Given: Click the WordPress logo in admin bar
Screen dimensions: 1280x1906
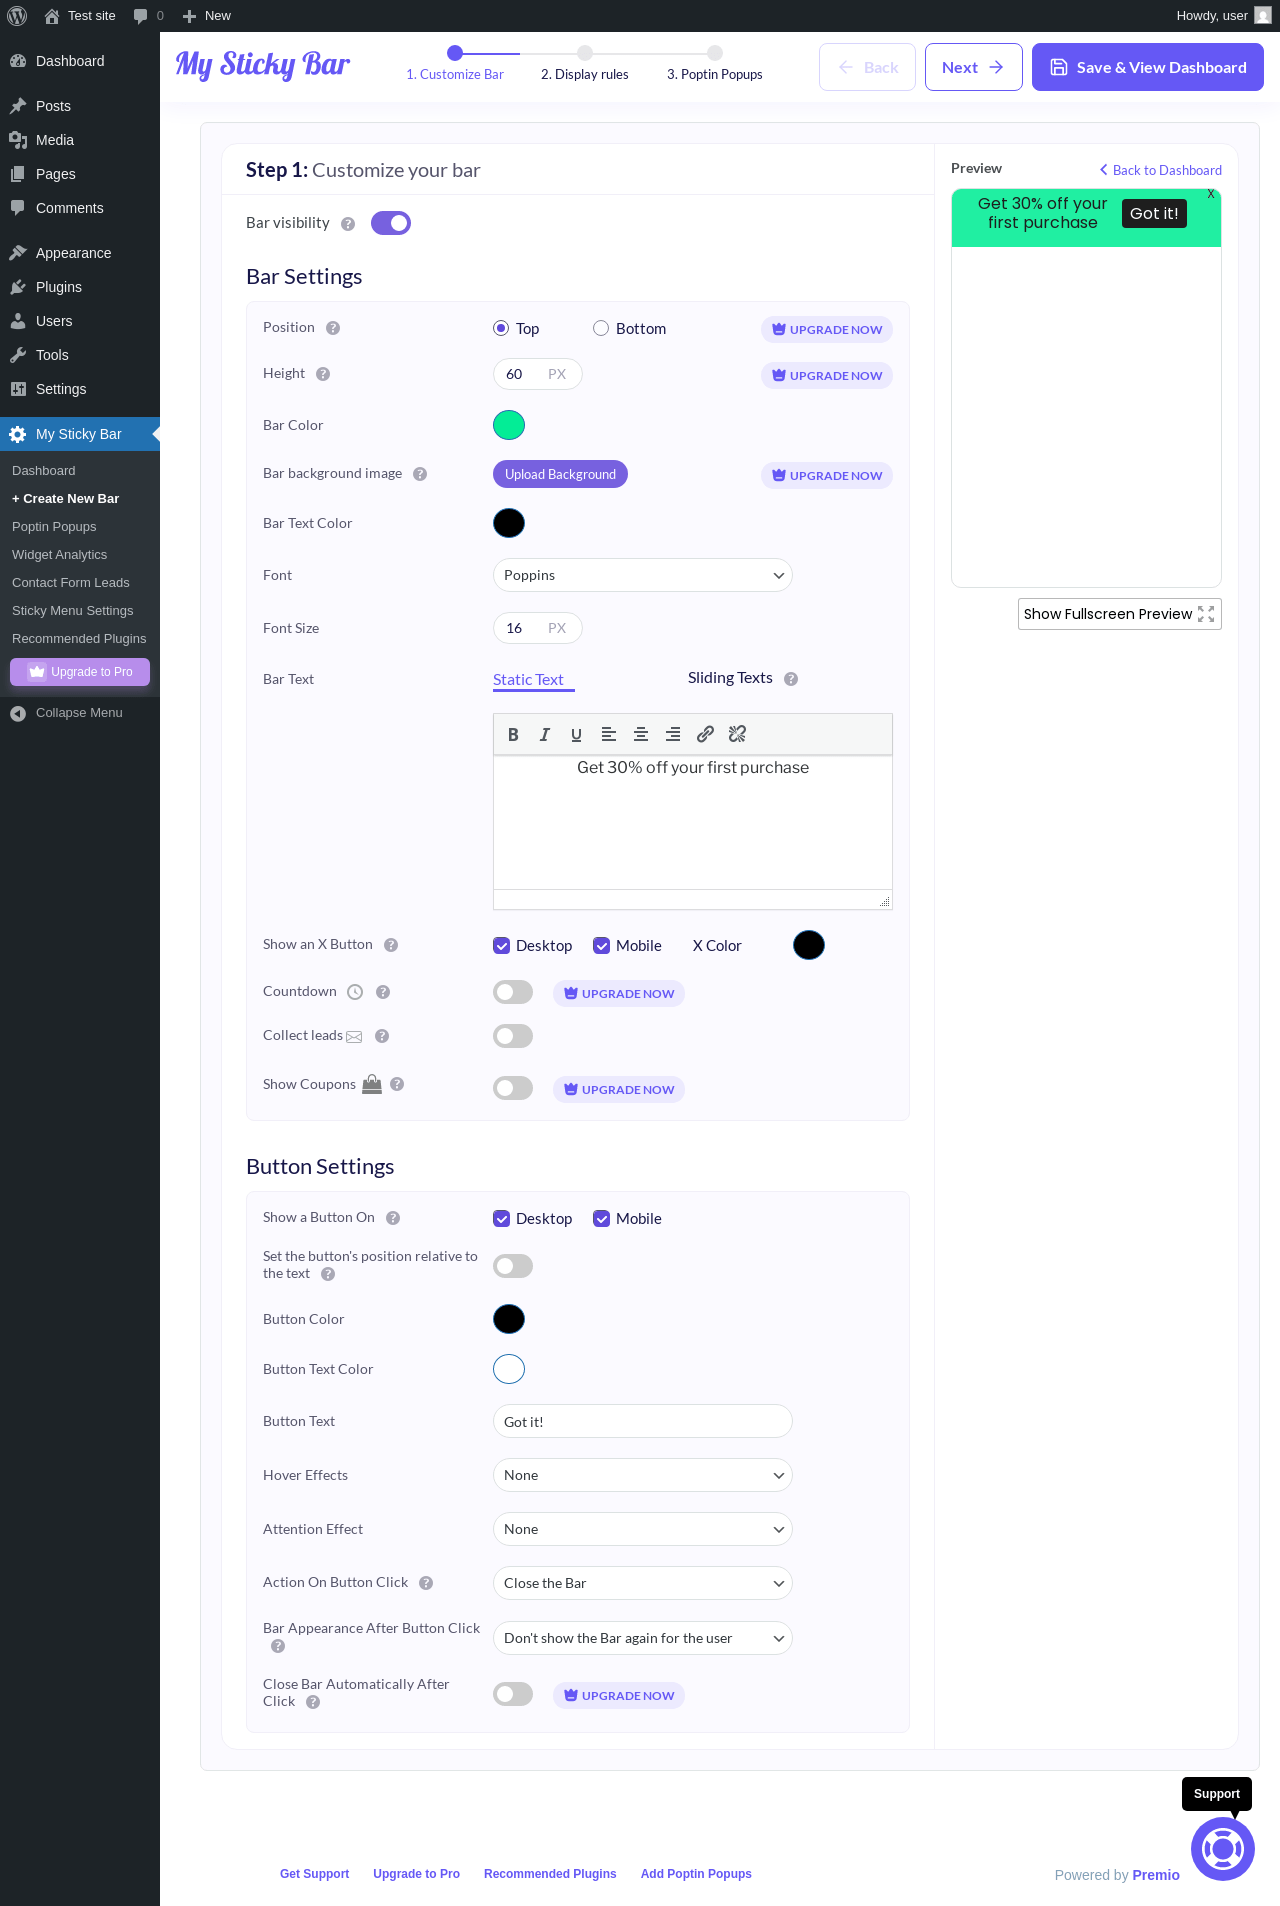Looking at the screenshot, I should pyautogui.click(x=17, y=15).
